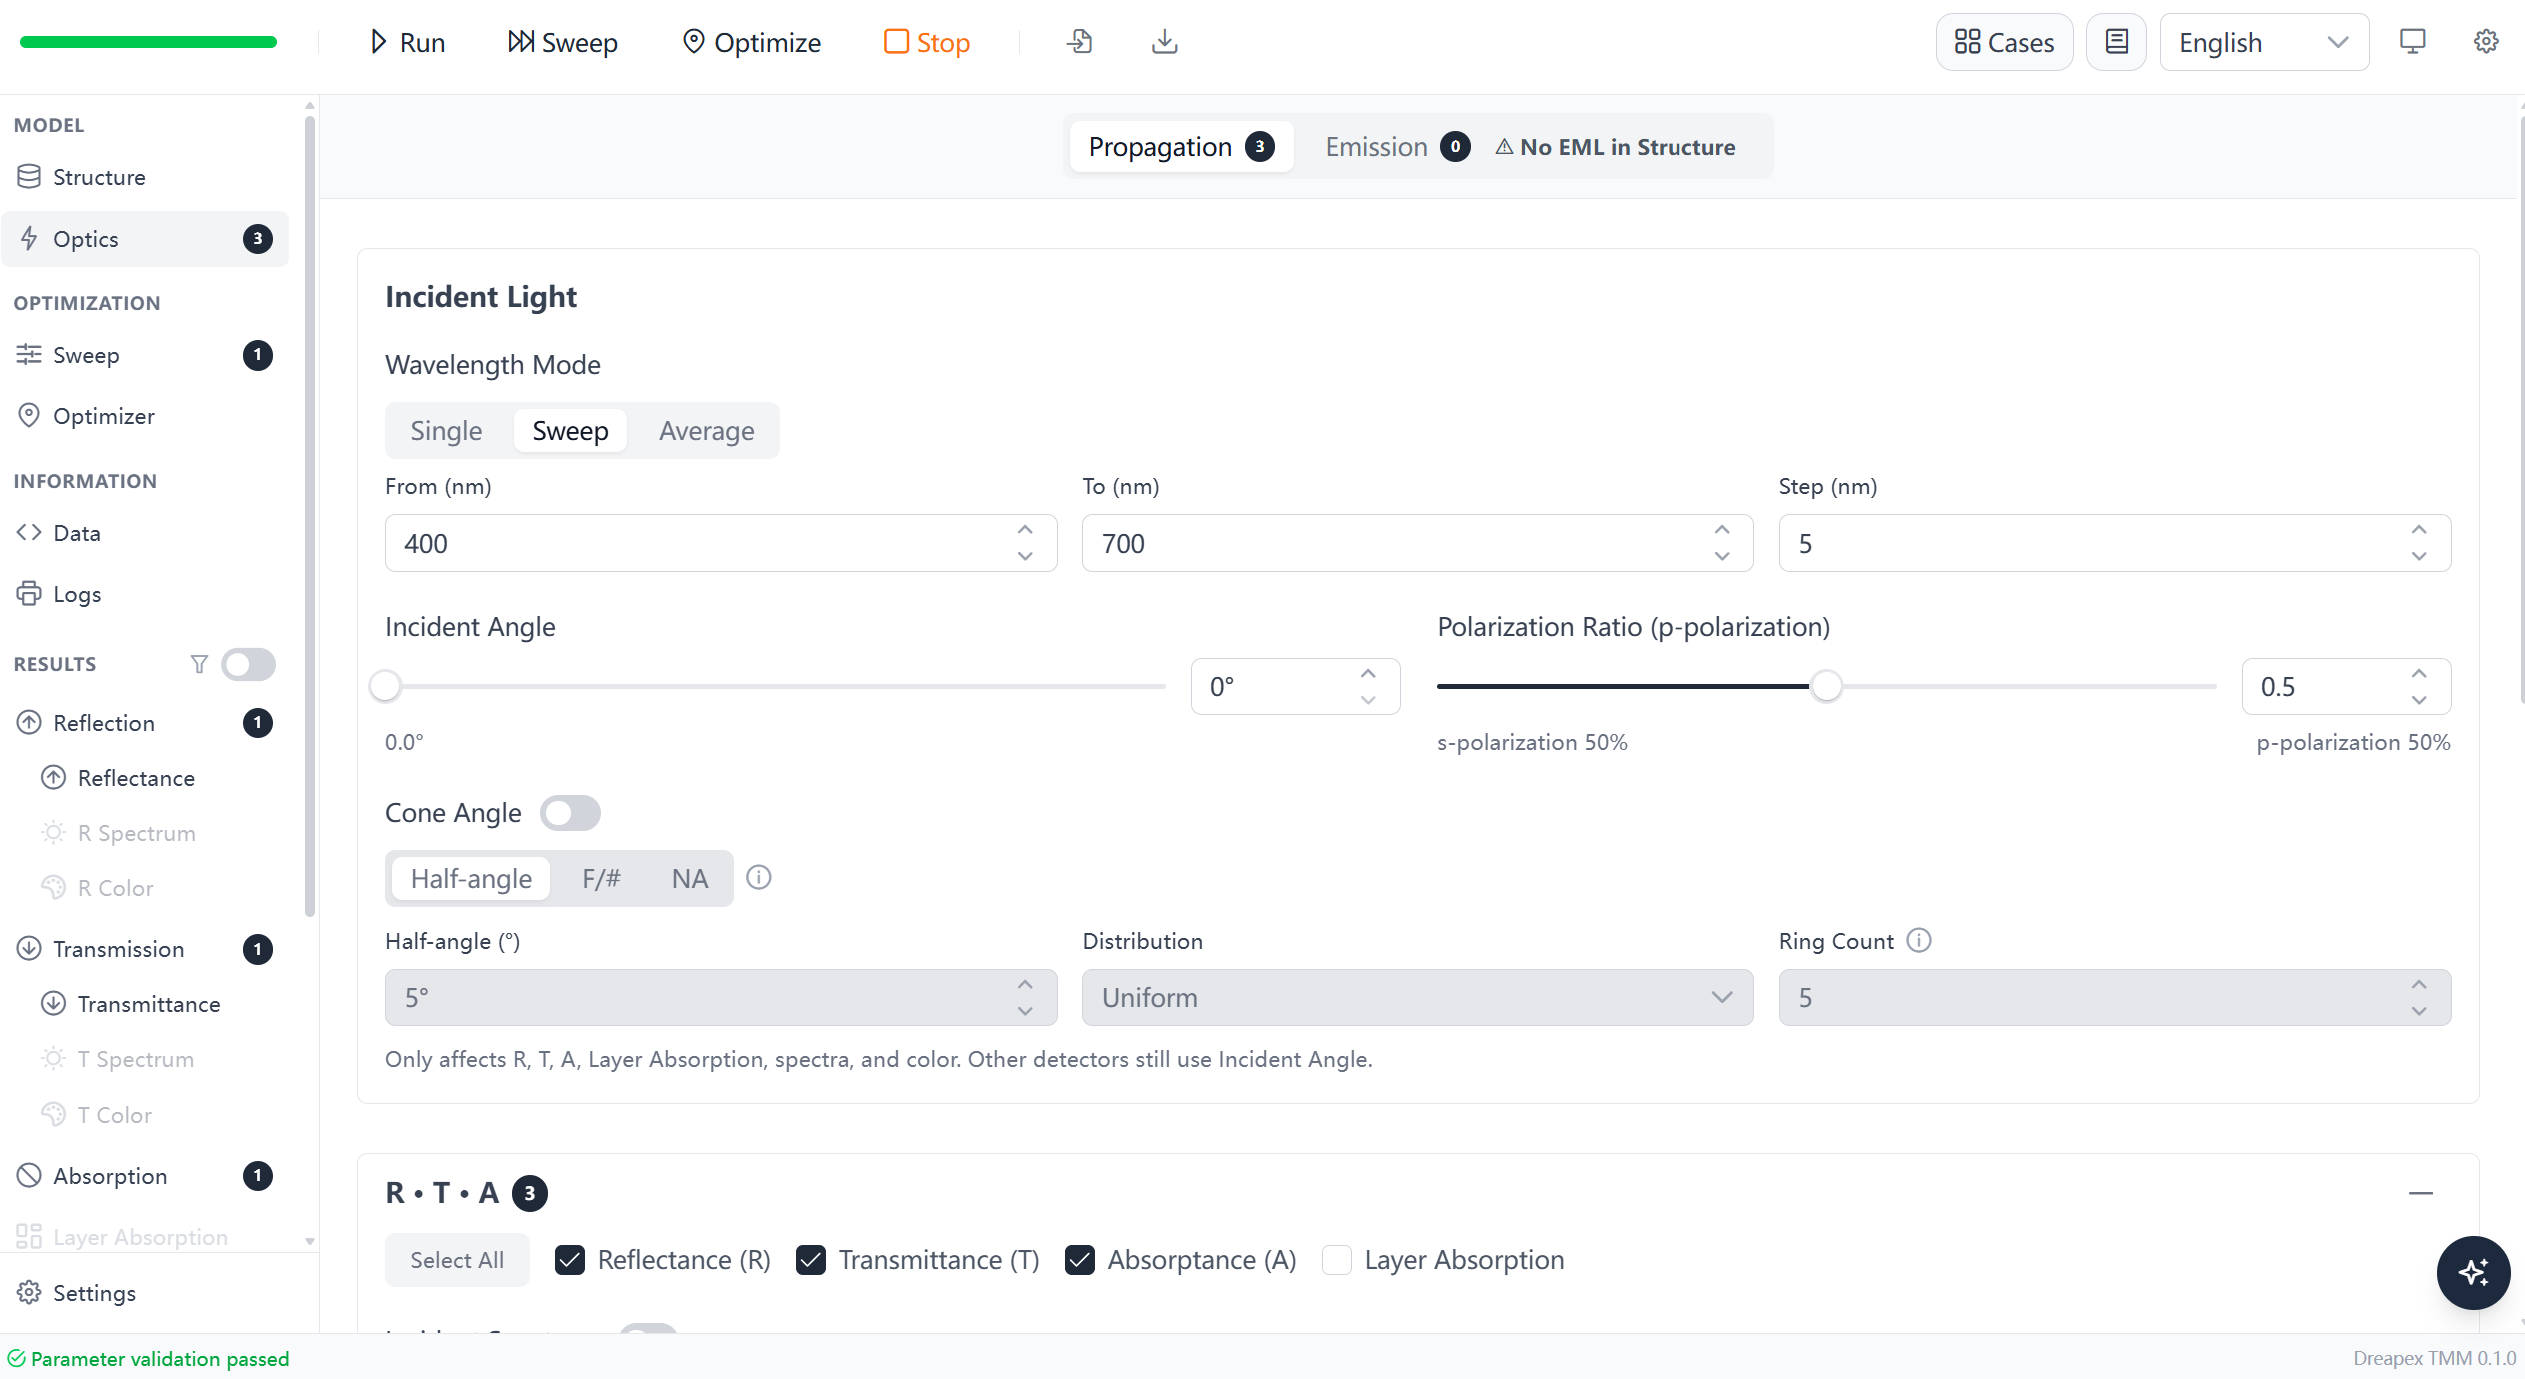Click the Reflectance up-arrow icon
Viewport: 2525px width, 1379px height.
click(x=53, y=778)
